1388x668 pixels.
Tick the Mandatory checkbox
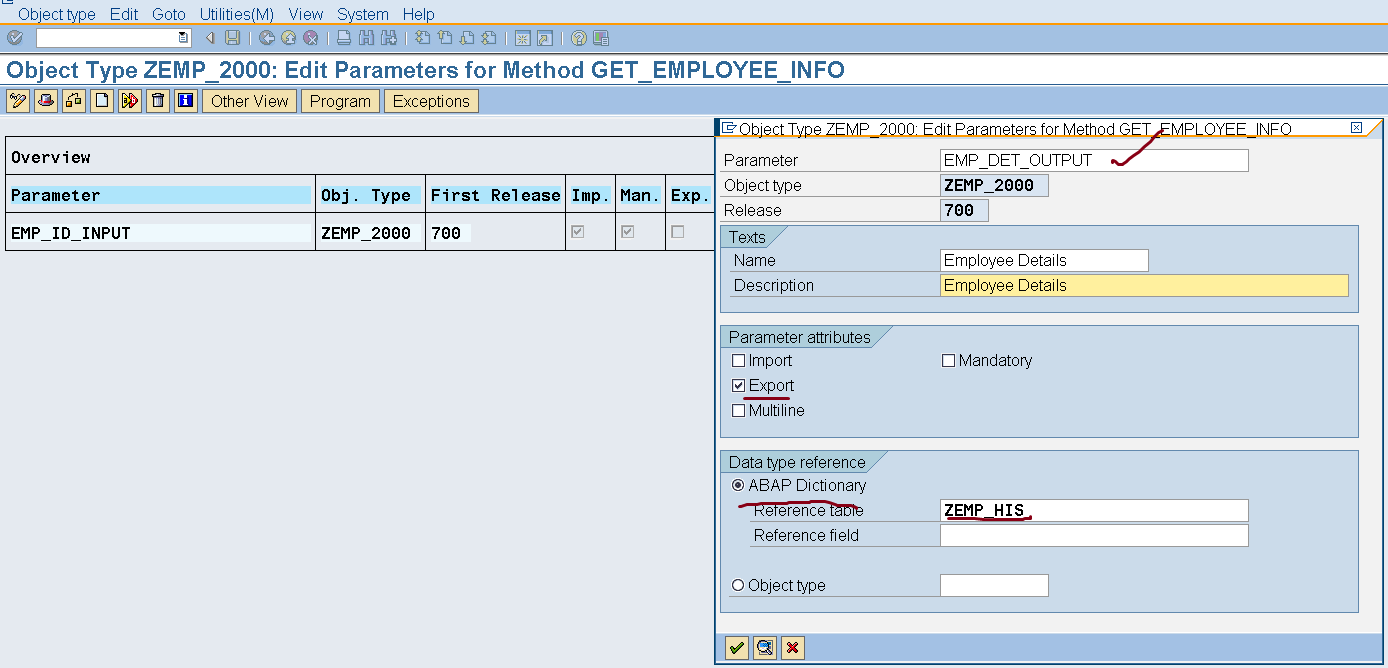click(949, 361)
